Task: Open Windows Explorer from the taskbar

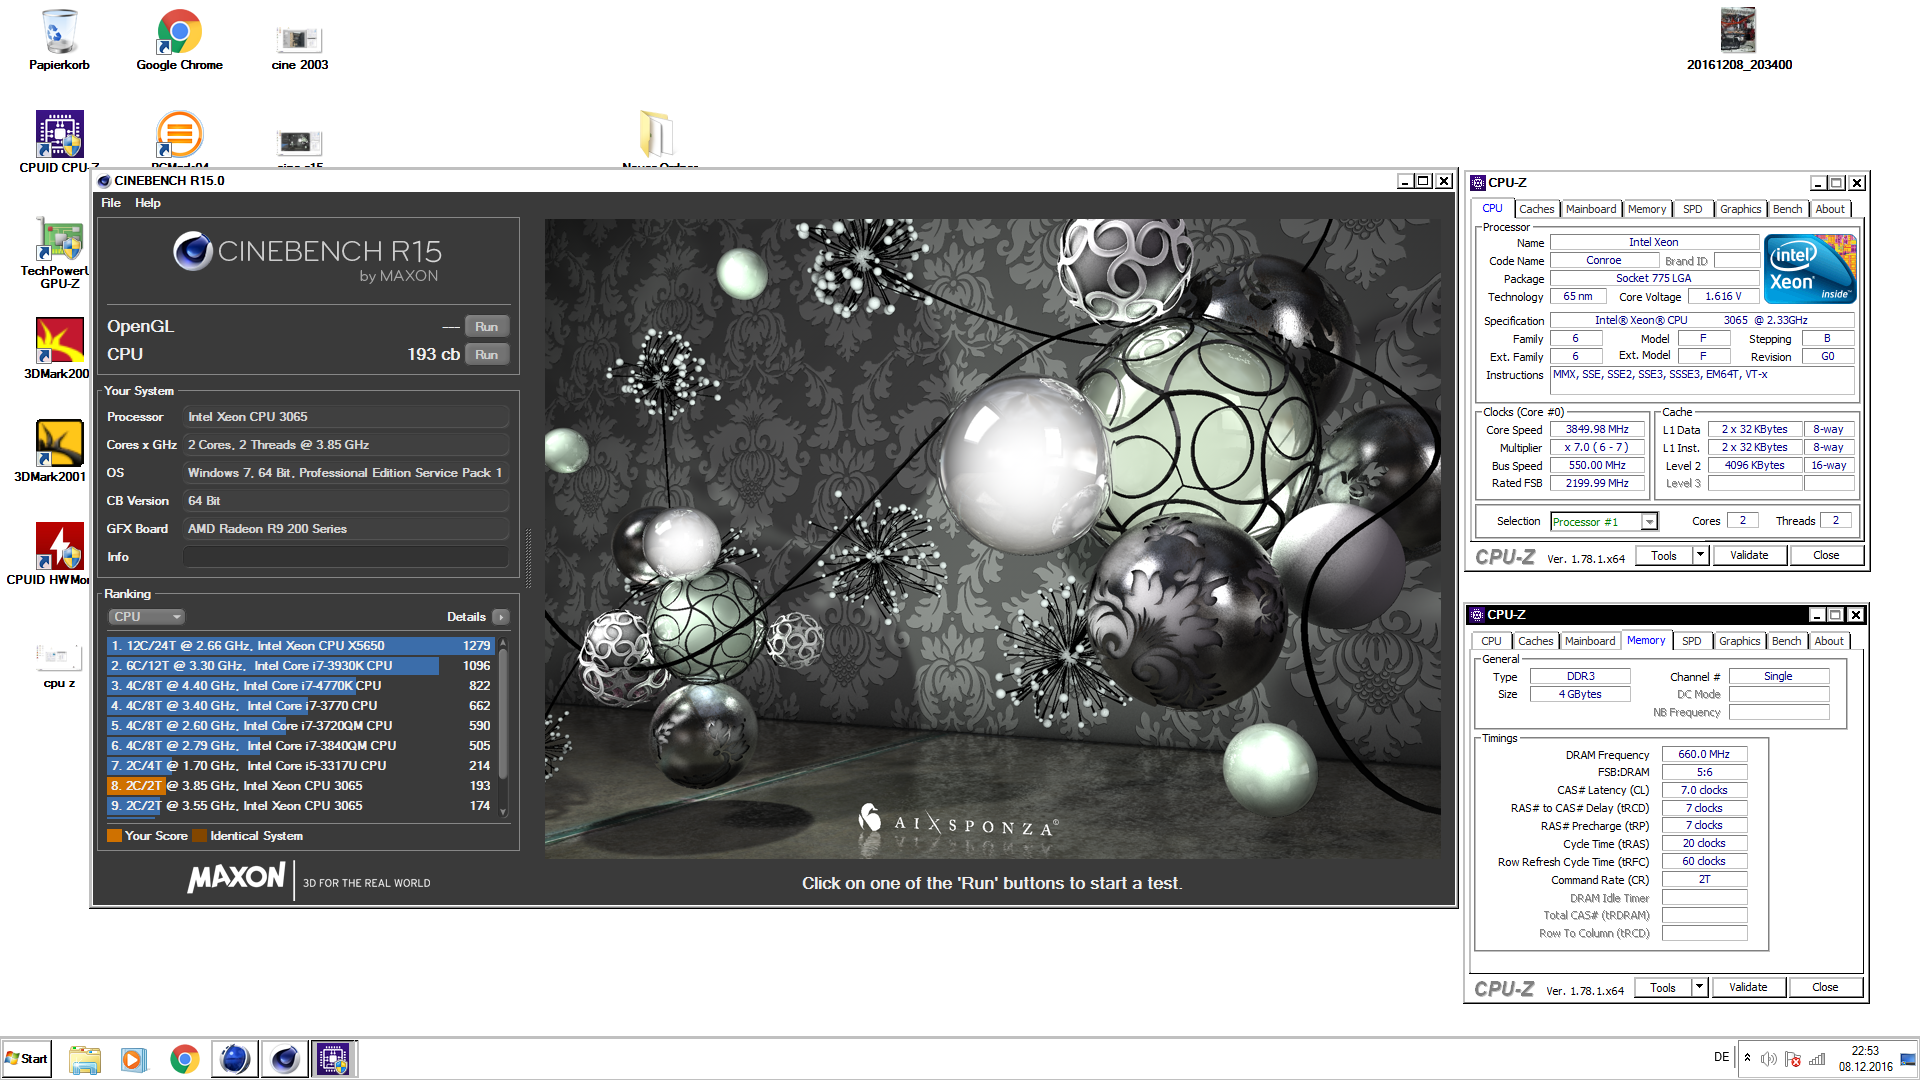Action: [x=85, y=1059]
